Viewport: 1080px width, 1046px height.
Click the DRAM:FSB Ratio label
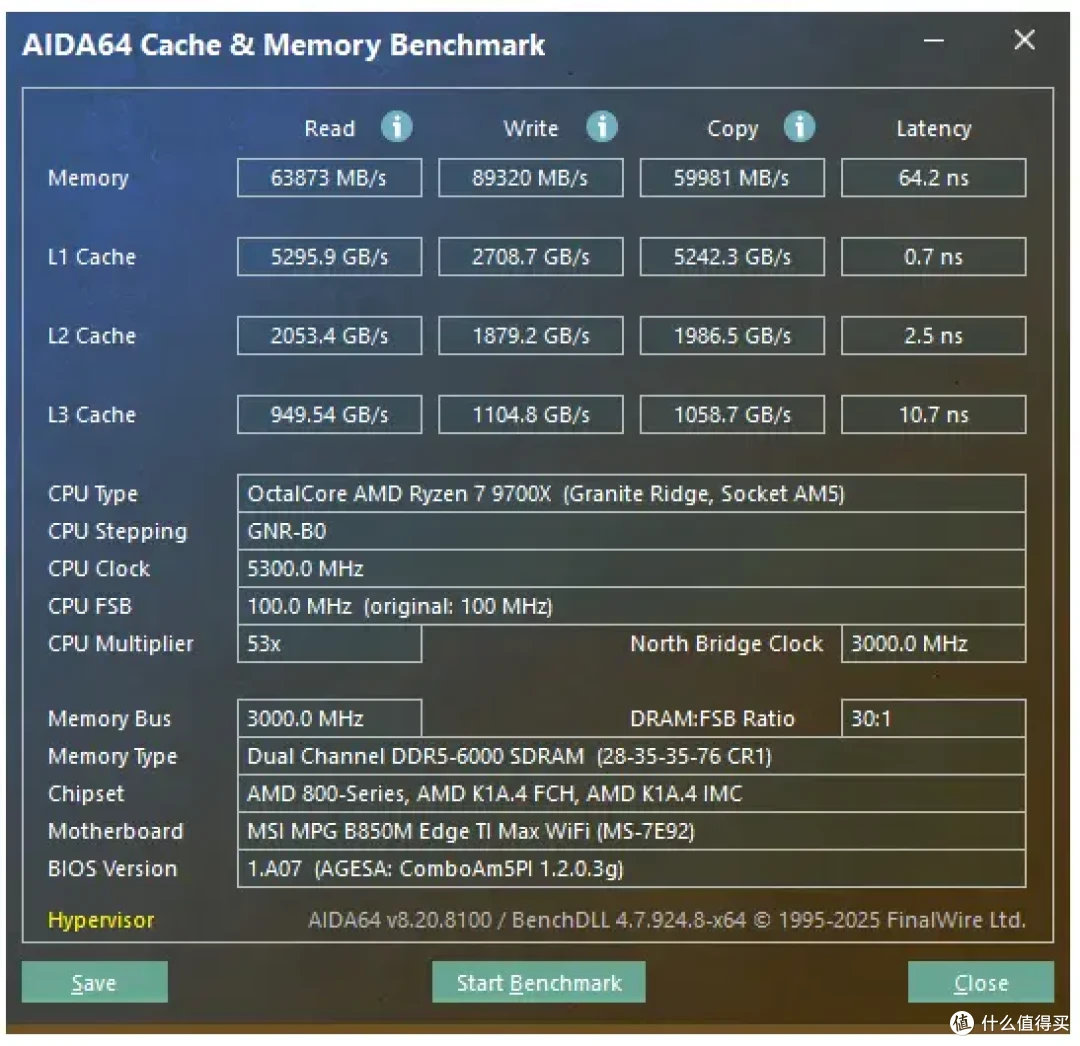pyautogui.click(x=712, y=719)
